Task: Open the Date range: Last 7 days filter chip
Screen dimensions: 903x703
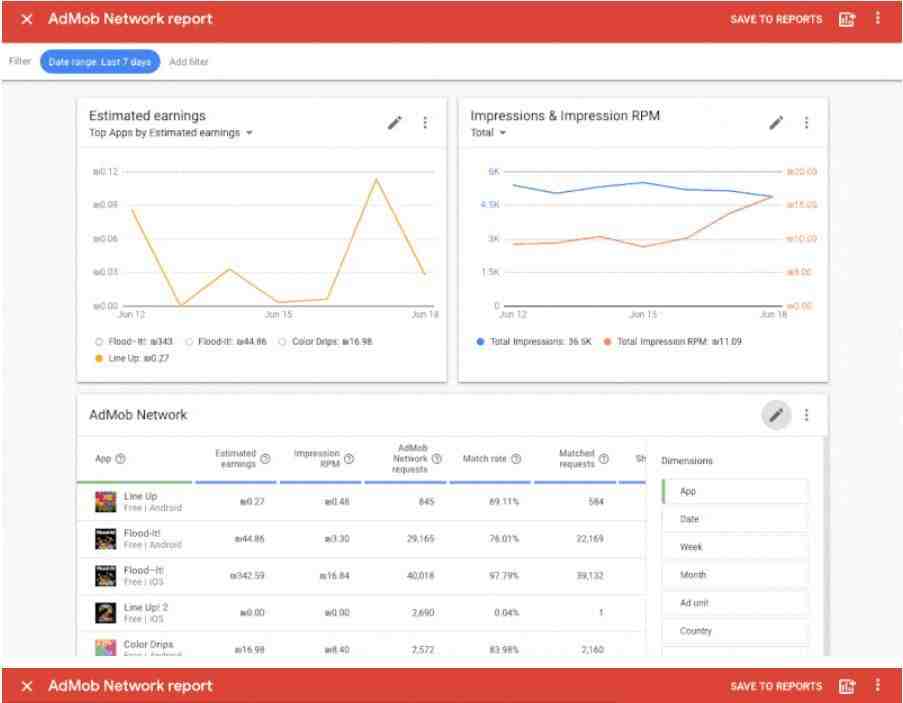Action: point(100,62)
